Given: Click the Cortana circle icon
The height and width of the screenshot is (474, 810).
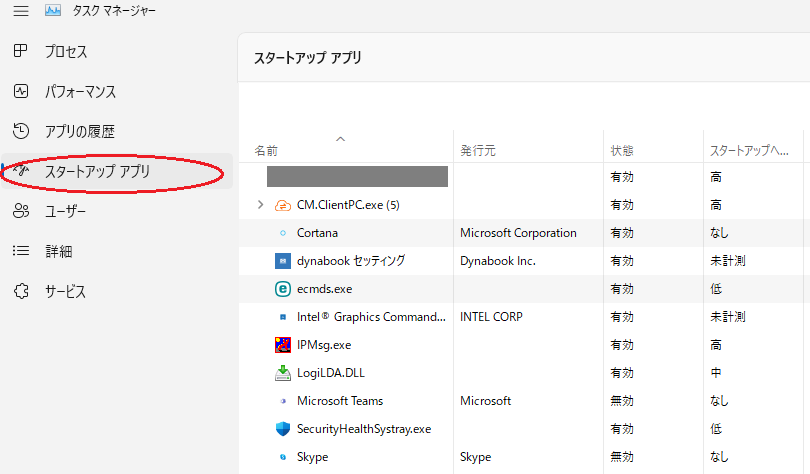Looking at the screenshot, I should click(283, 233).
